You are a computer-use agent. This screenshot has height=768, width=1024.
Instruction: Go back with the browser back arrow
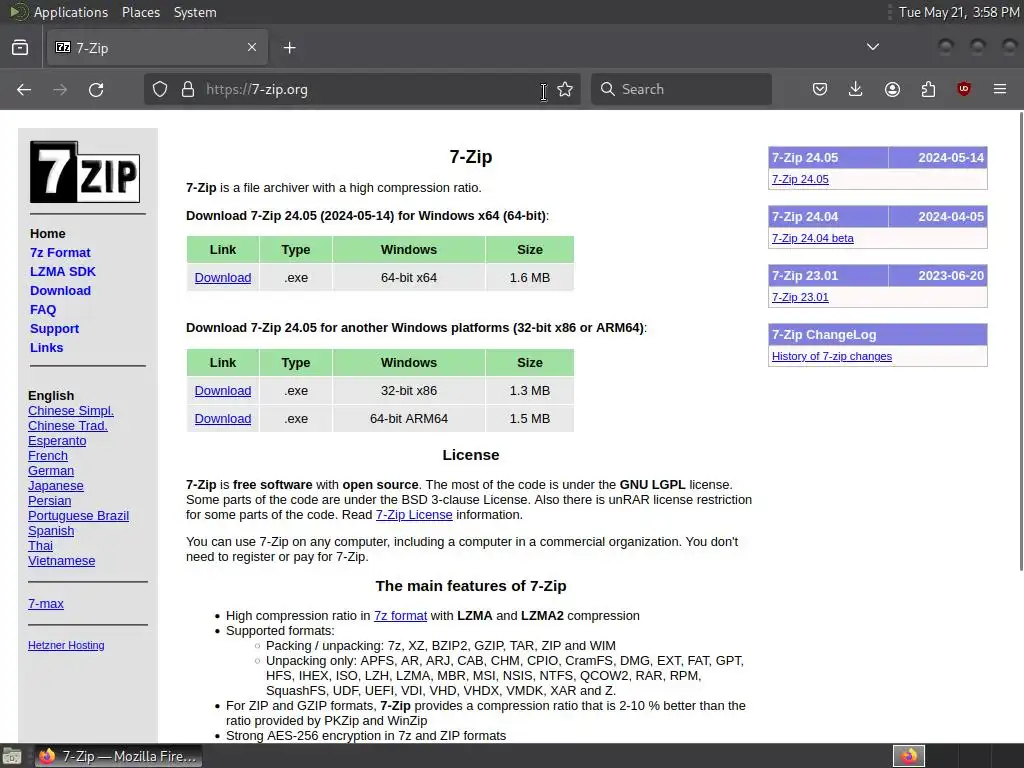click(24, 89)
